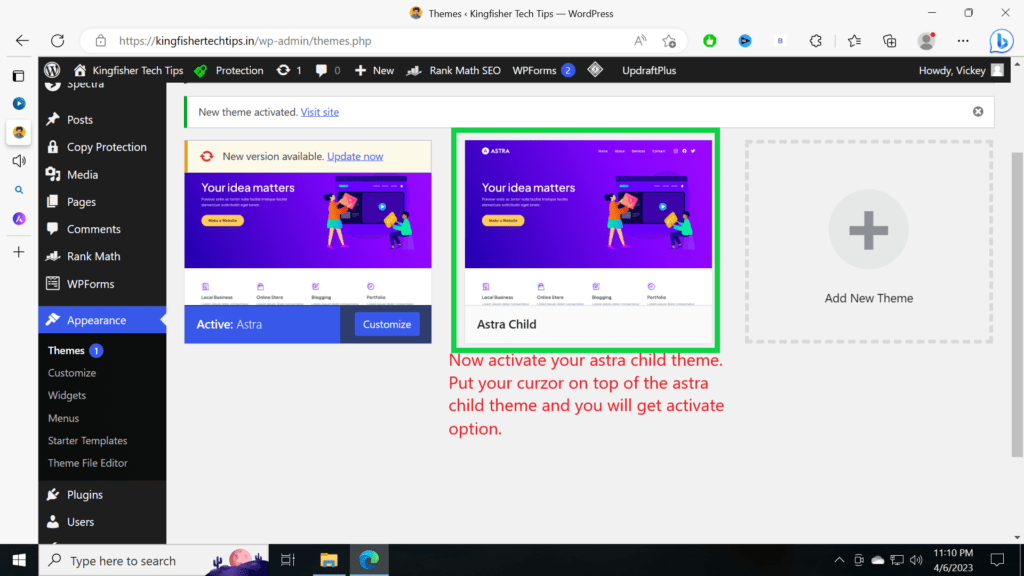Open Collections icon in browser toolbar

tap(889, 40)
